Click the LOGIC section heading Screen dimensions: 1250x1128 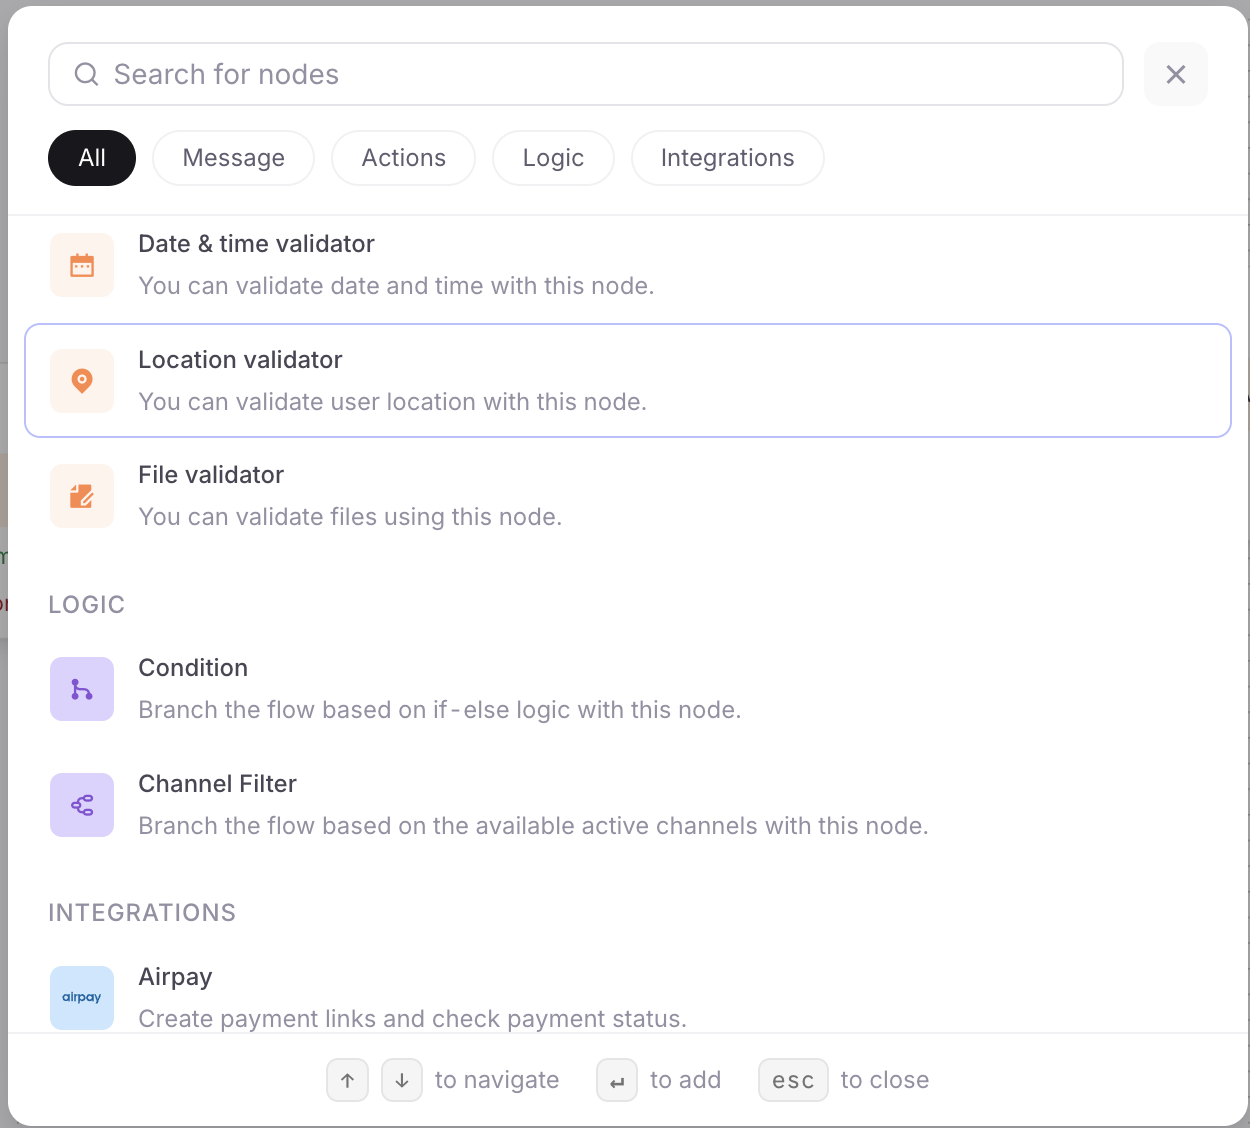pyautogui.click(x=87, y=605)
